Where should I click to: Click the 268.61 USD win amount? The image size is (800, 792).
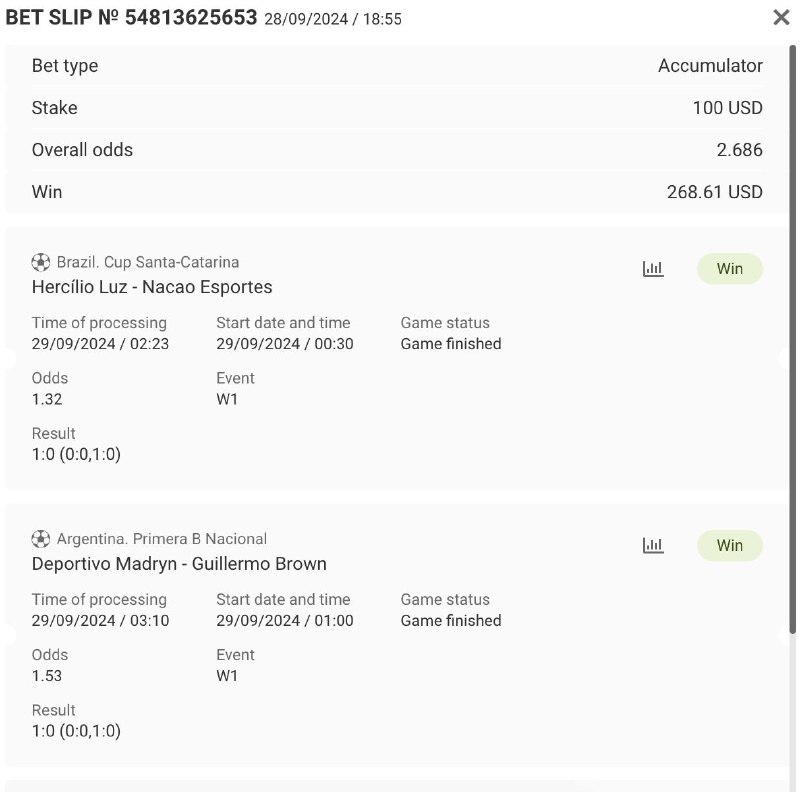click(x=714, y=192)
